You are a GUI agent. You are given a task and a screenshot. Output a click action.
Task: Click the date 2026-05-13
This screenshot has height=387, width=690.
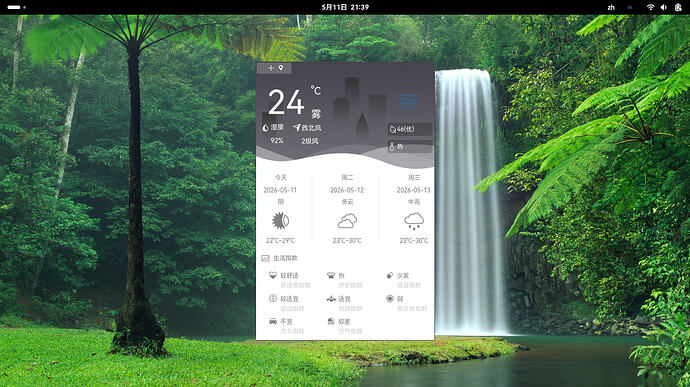[414, 190]
